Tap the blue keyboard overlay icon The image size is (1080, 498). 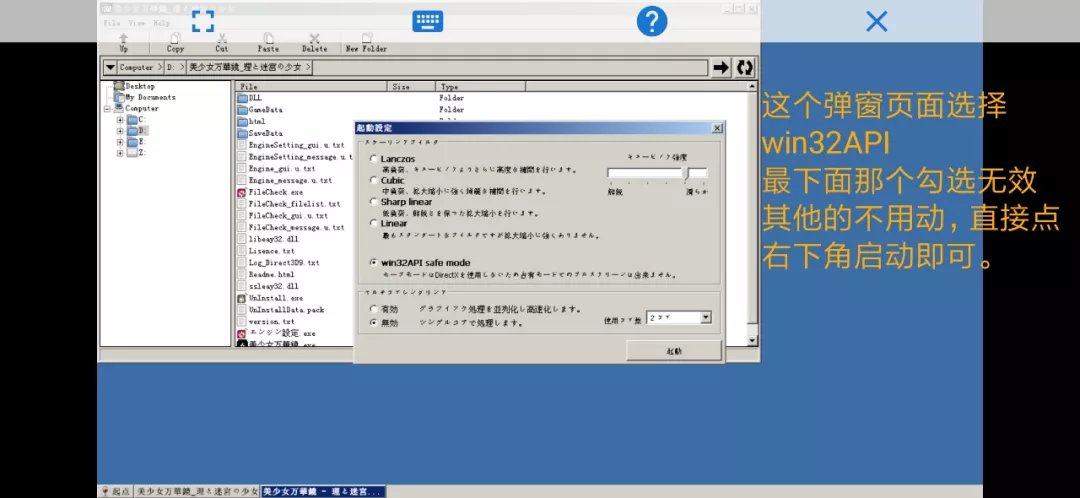428,21
